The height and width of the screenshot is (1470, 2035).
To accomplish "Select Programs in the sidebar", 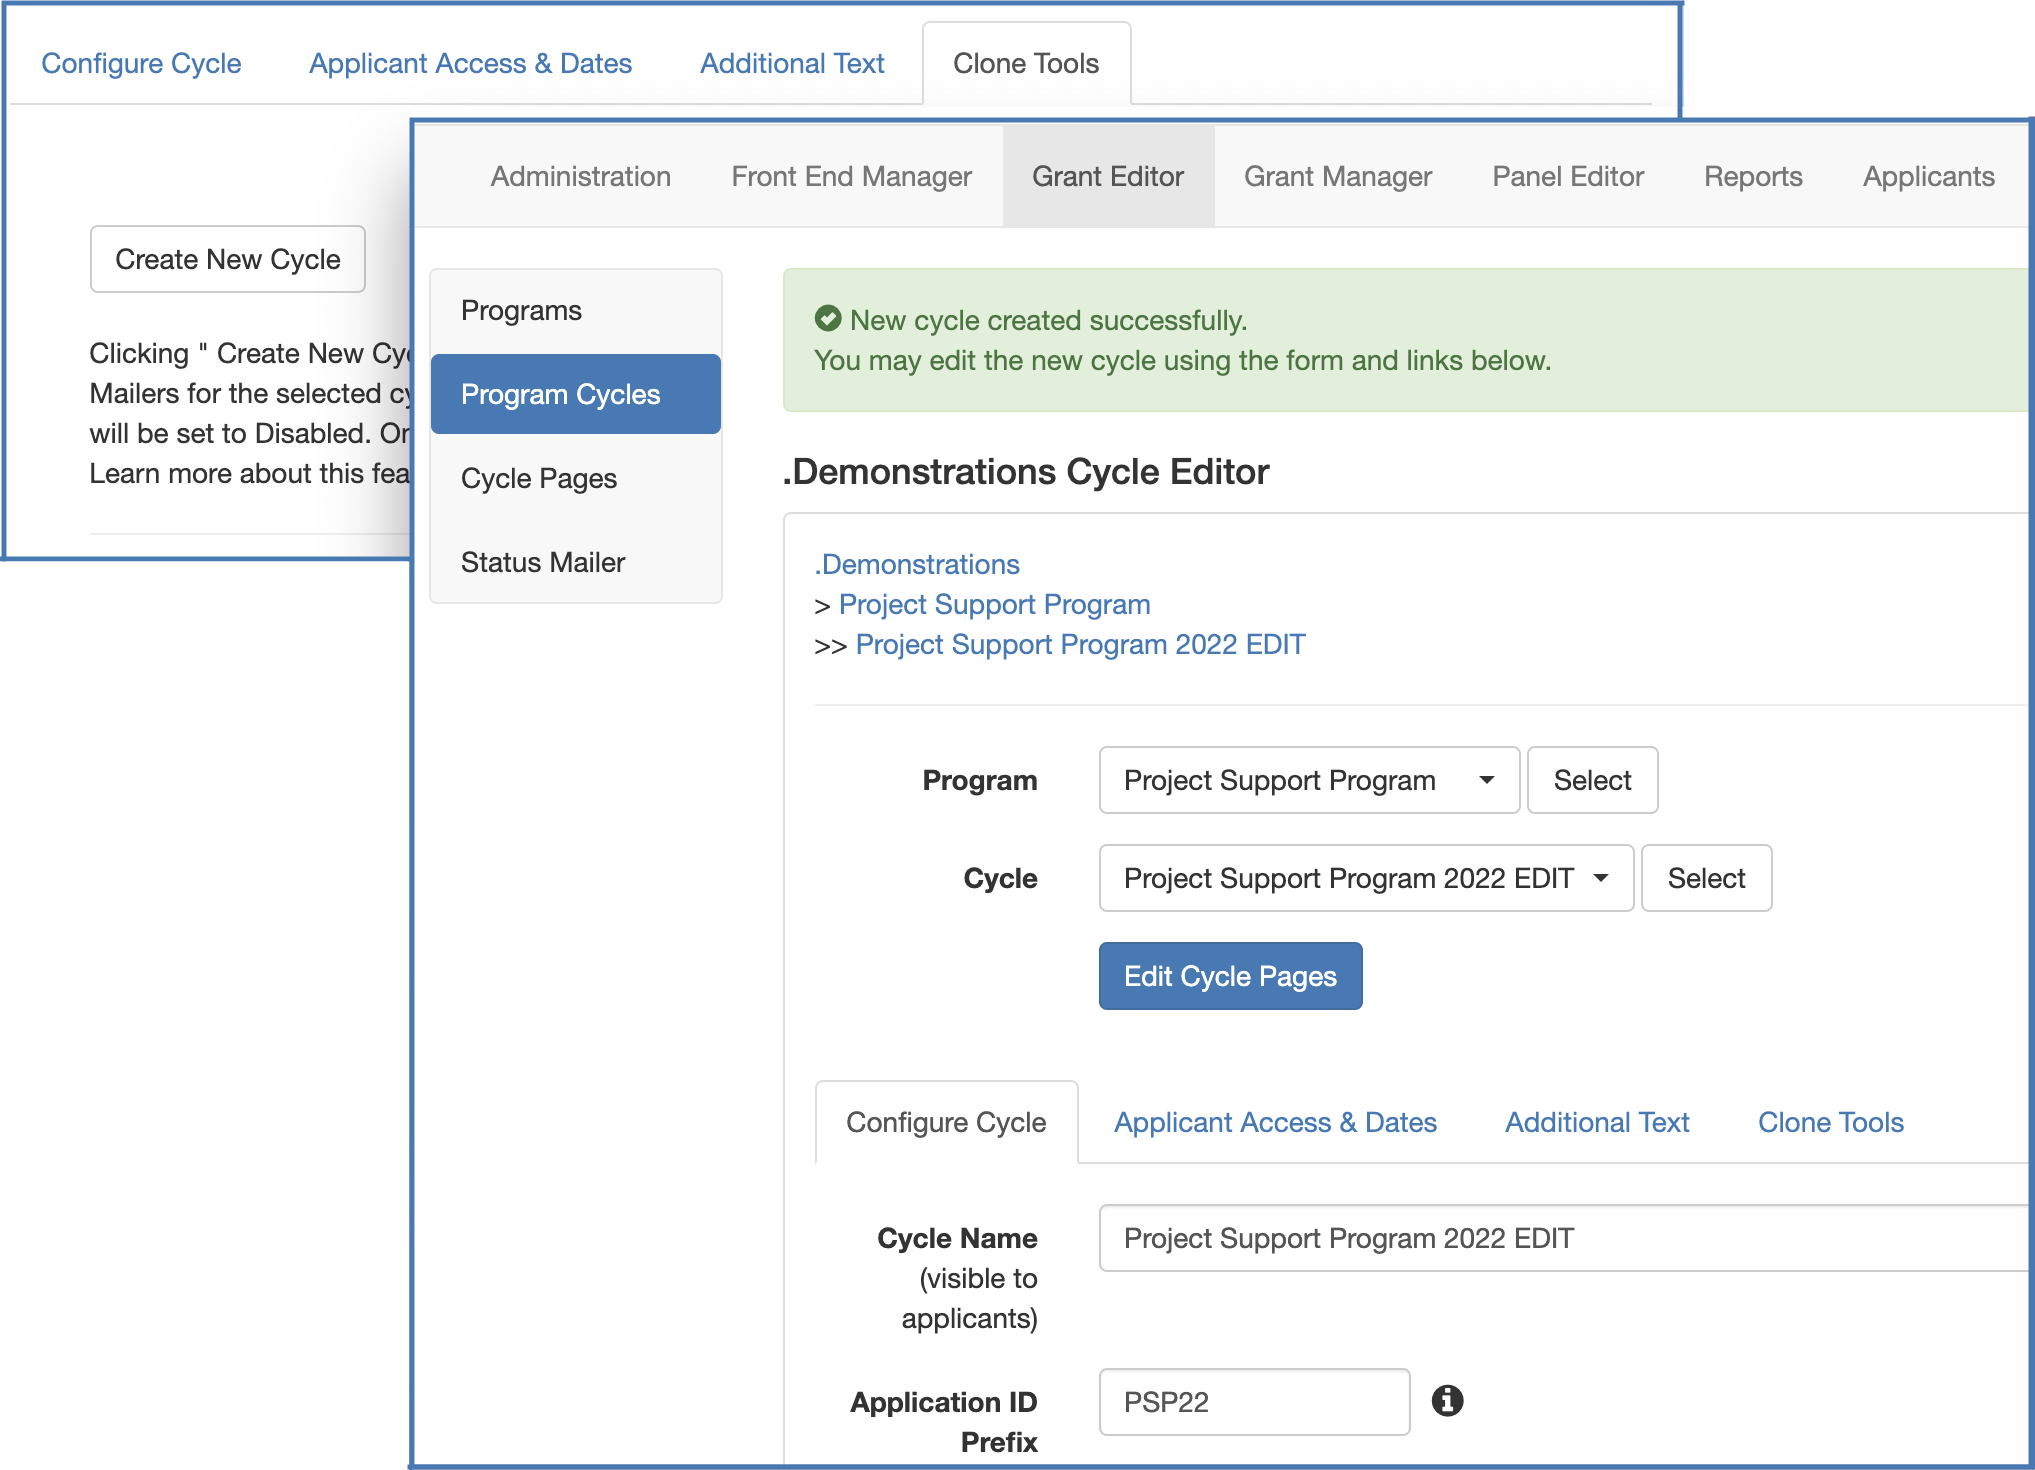I will [x=576, y=310].
